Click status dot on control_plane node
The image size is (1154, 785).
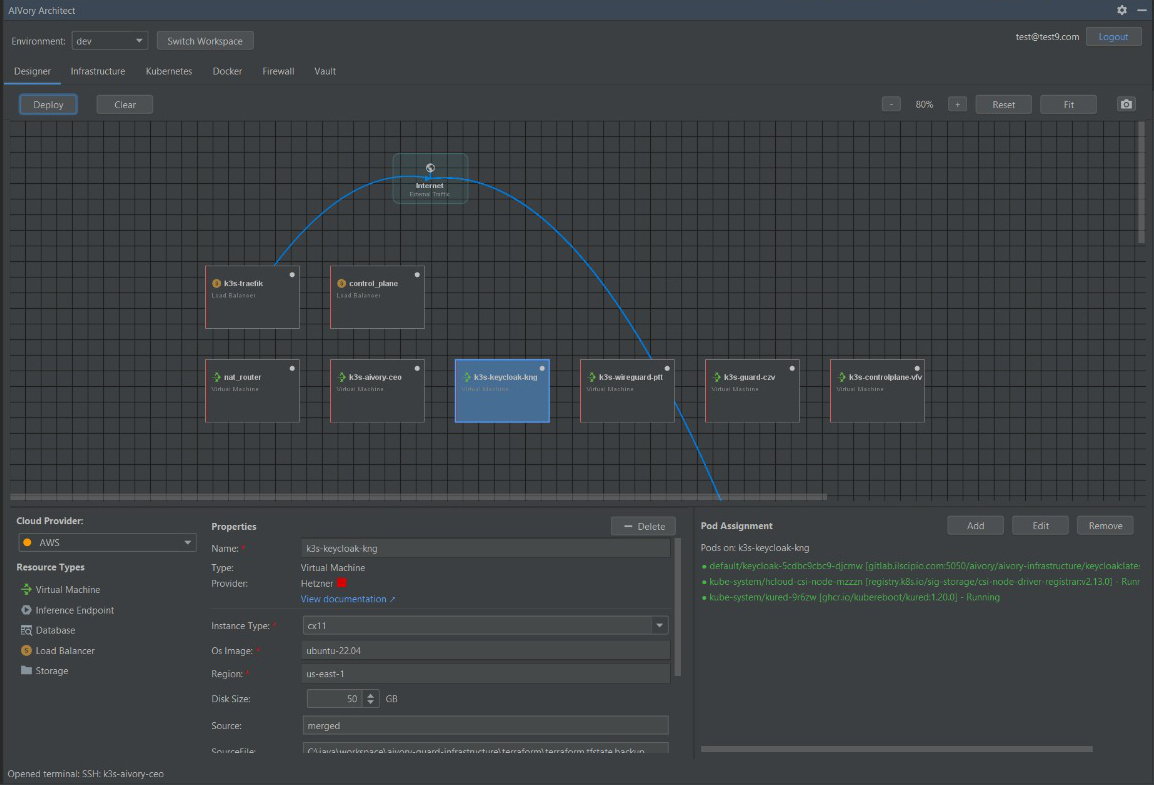[x=417, y=274]
